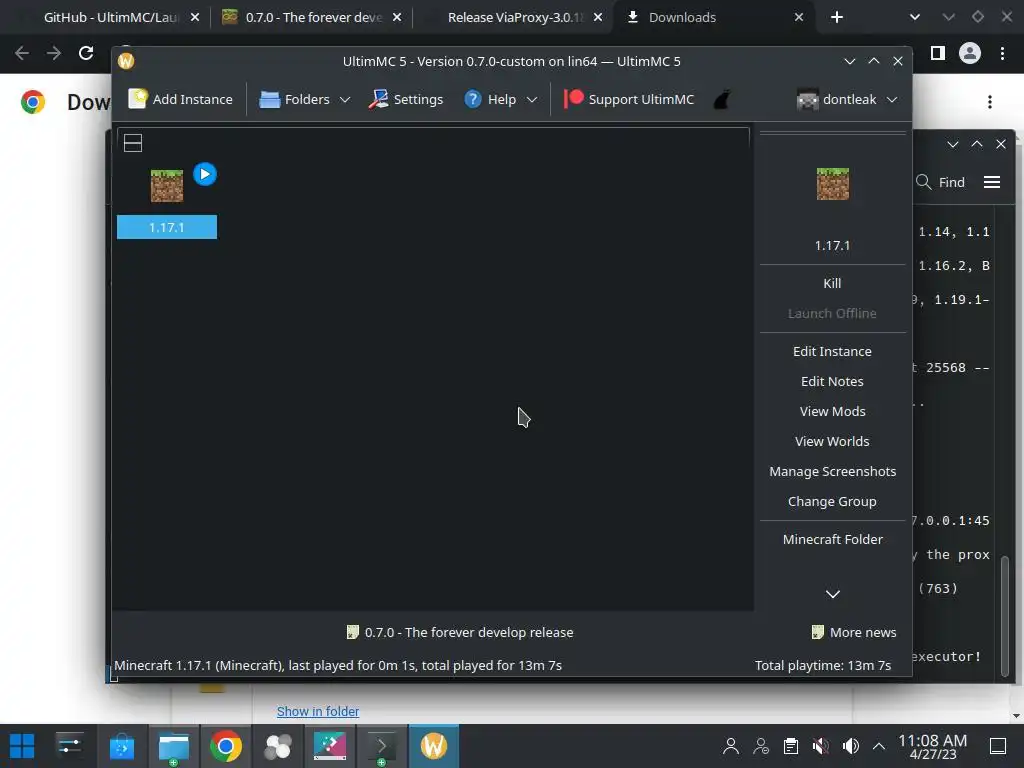1024x768 pixels.
Task: Open the terminal icon in taskbar
Action: click(381, 746)
